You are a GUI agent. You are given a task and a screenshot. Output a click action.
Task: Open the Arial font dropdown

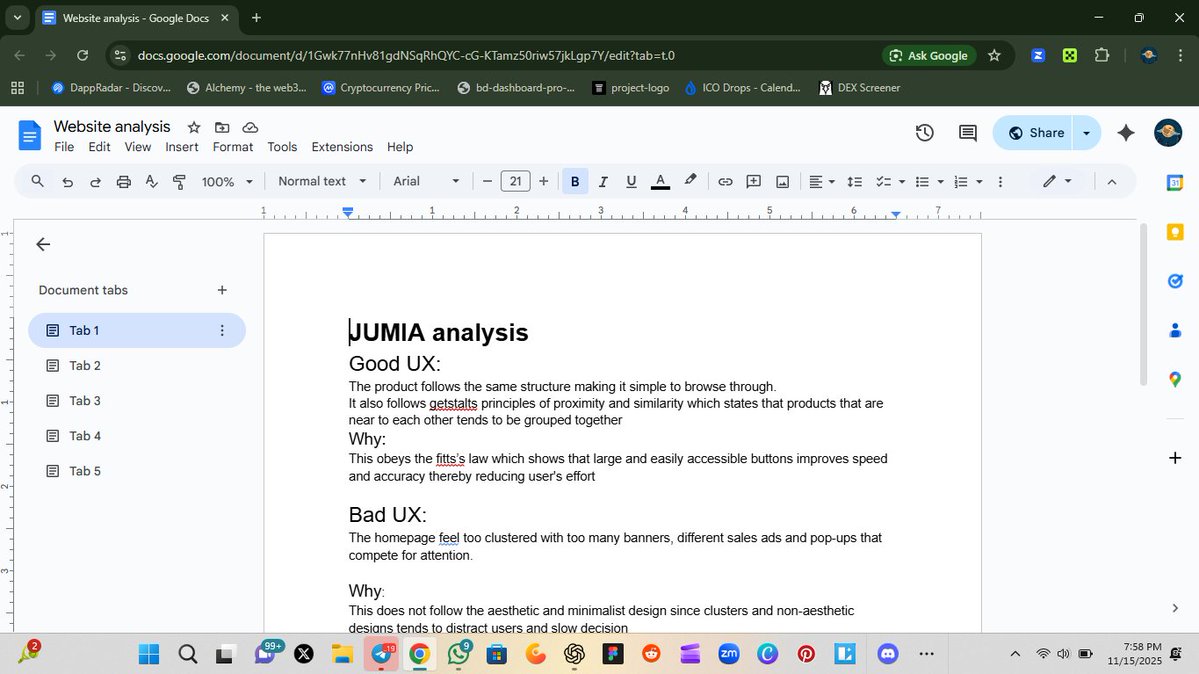click(x=426, y=181)
